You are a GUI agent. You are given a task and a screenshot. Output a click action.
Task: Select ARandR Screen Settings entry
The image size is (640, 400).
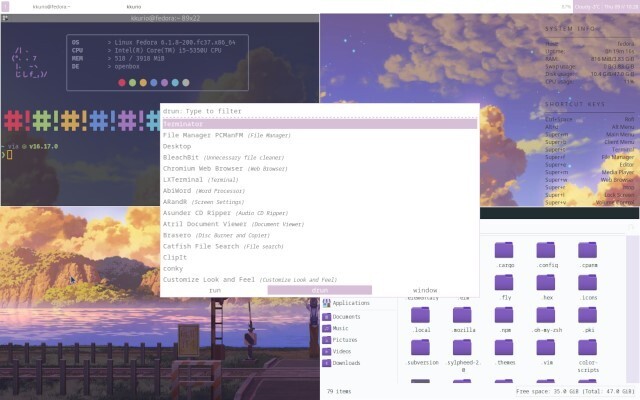pyautogui.click(x=320, y=202)
